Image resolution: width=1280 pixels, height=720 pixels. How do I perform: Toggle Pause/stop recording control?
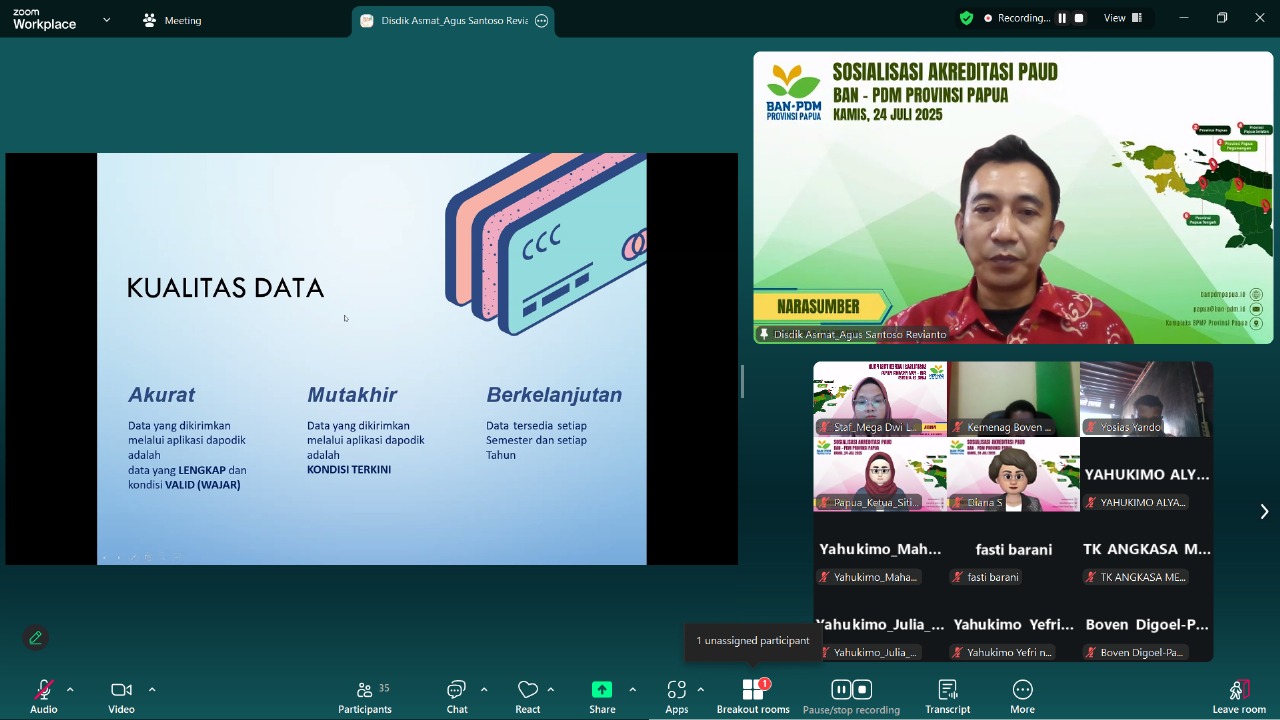(851, 696)
